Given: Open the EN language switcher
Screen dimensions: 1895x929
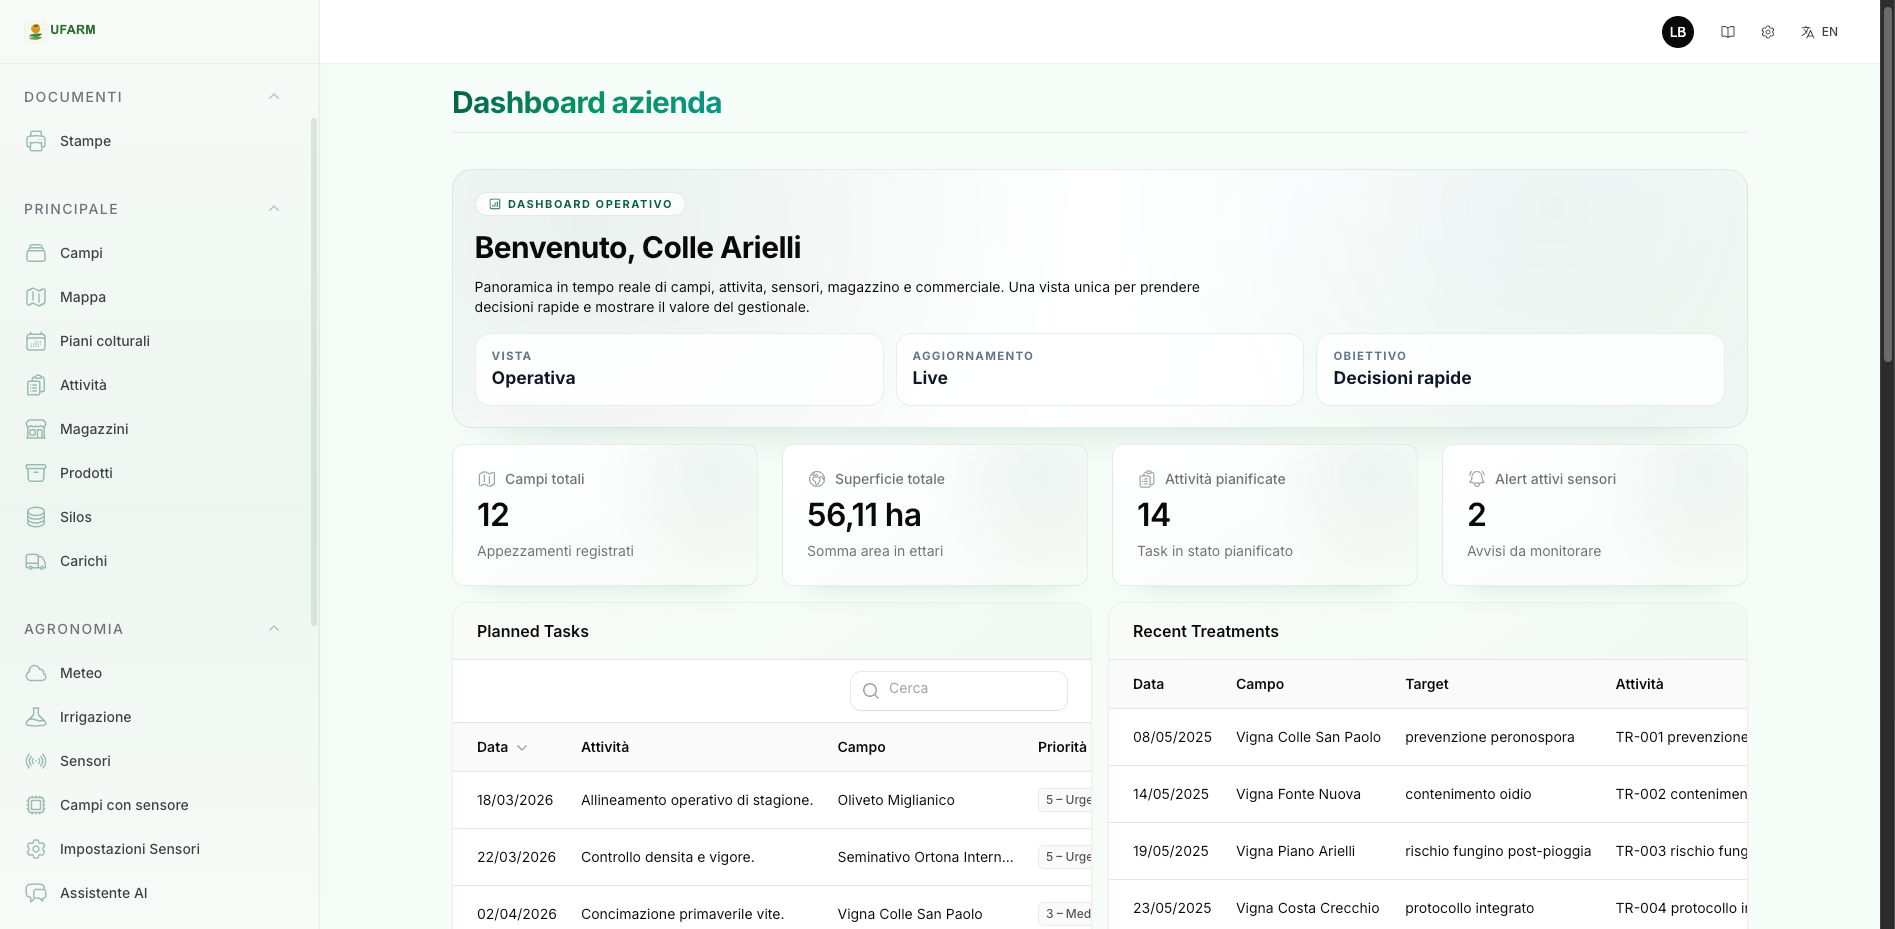Looking at the screenshot, I should (x=1819, y=31).
